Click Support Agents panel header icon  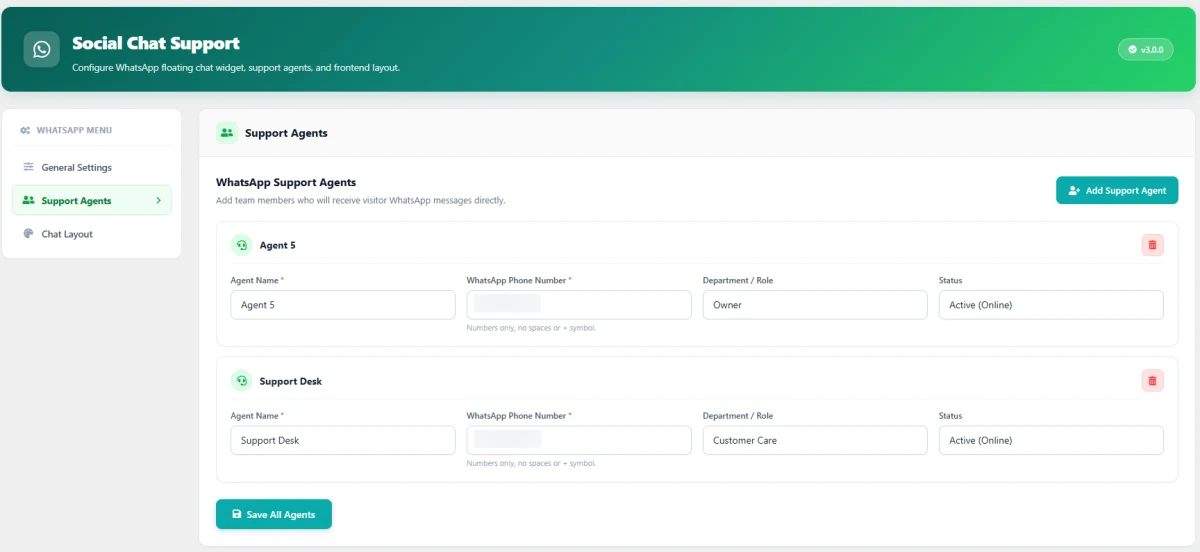coord(227,132)
